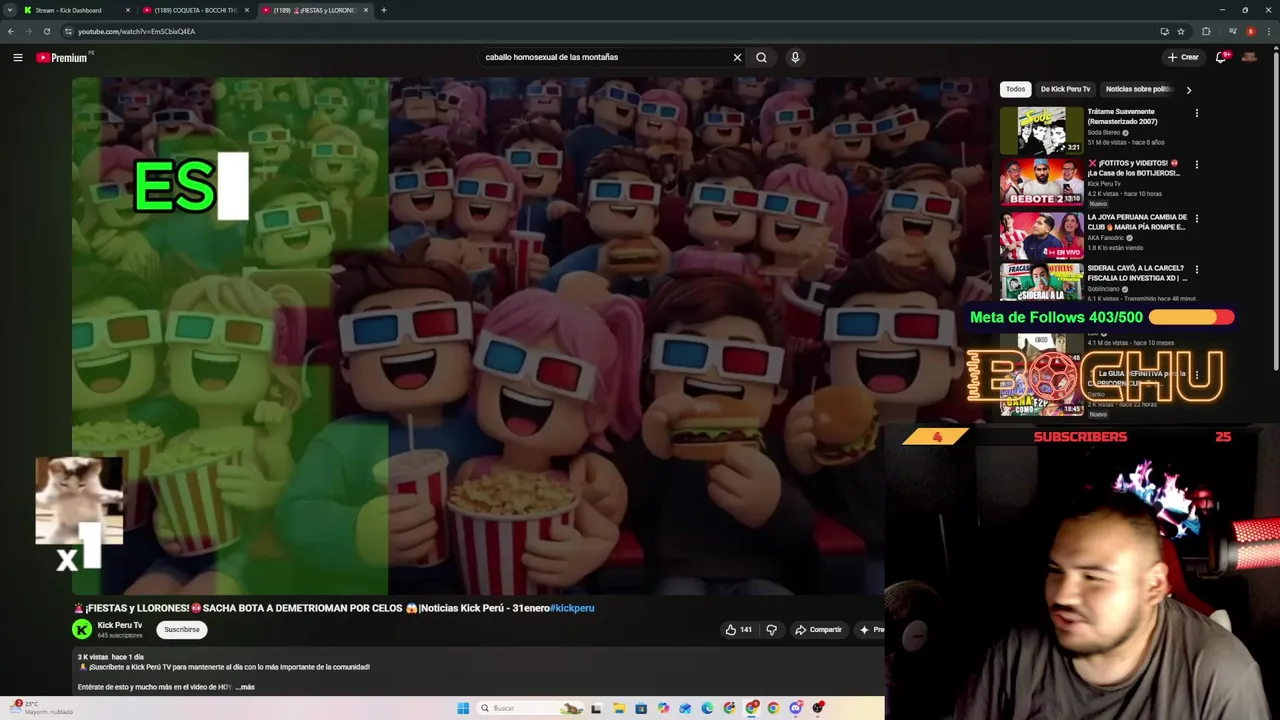
Task: Open the #kickperu hashtag link
Action: (572, 608)
